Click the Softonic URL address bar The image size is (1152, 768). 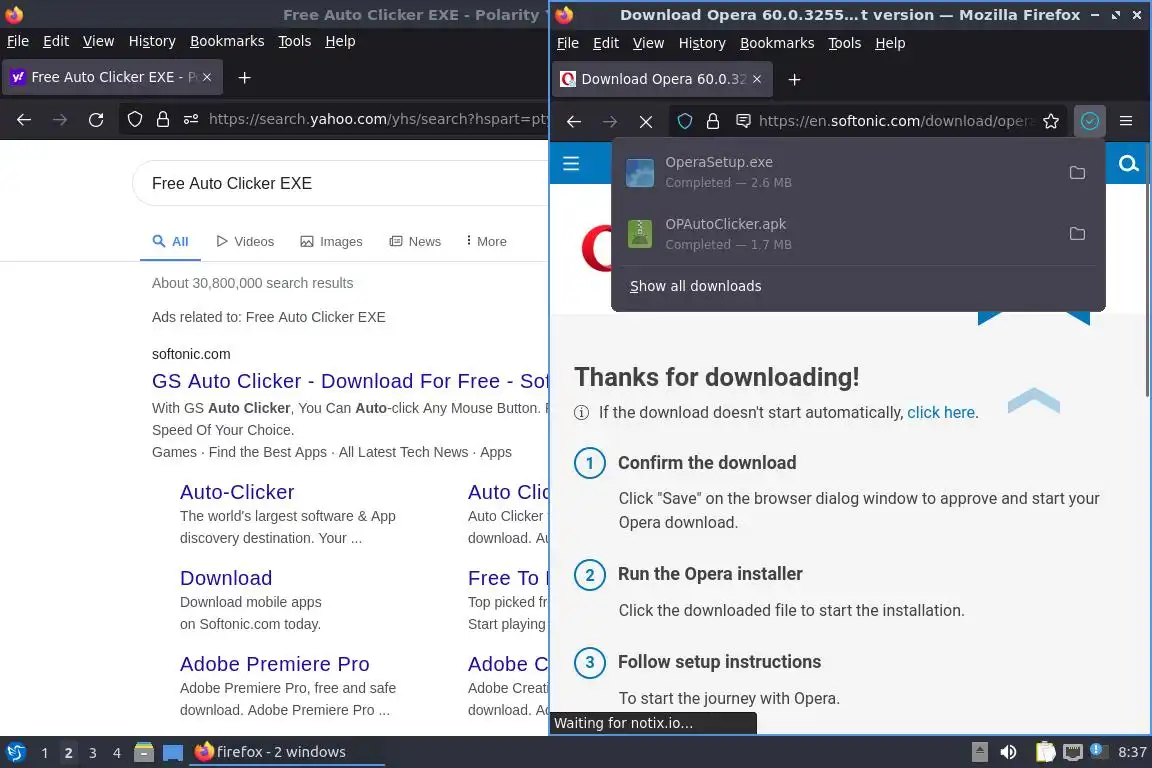pos(896,121)
